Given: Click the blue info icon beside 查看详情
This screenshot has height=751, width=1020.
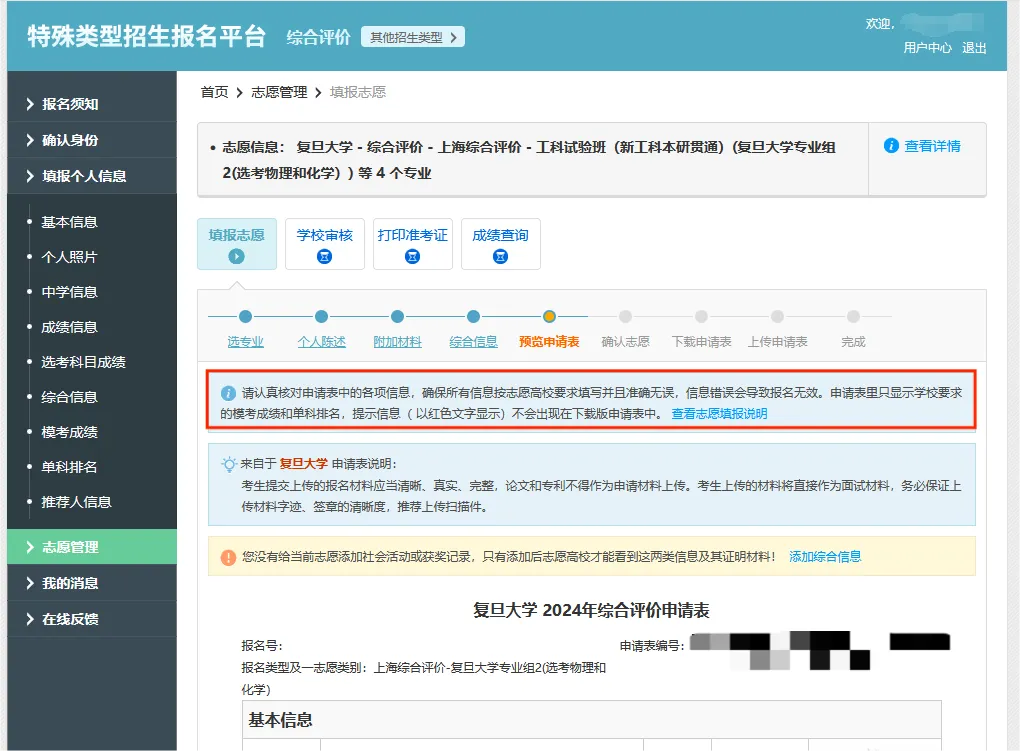Looking at the screenshot, I should [891, 146].
